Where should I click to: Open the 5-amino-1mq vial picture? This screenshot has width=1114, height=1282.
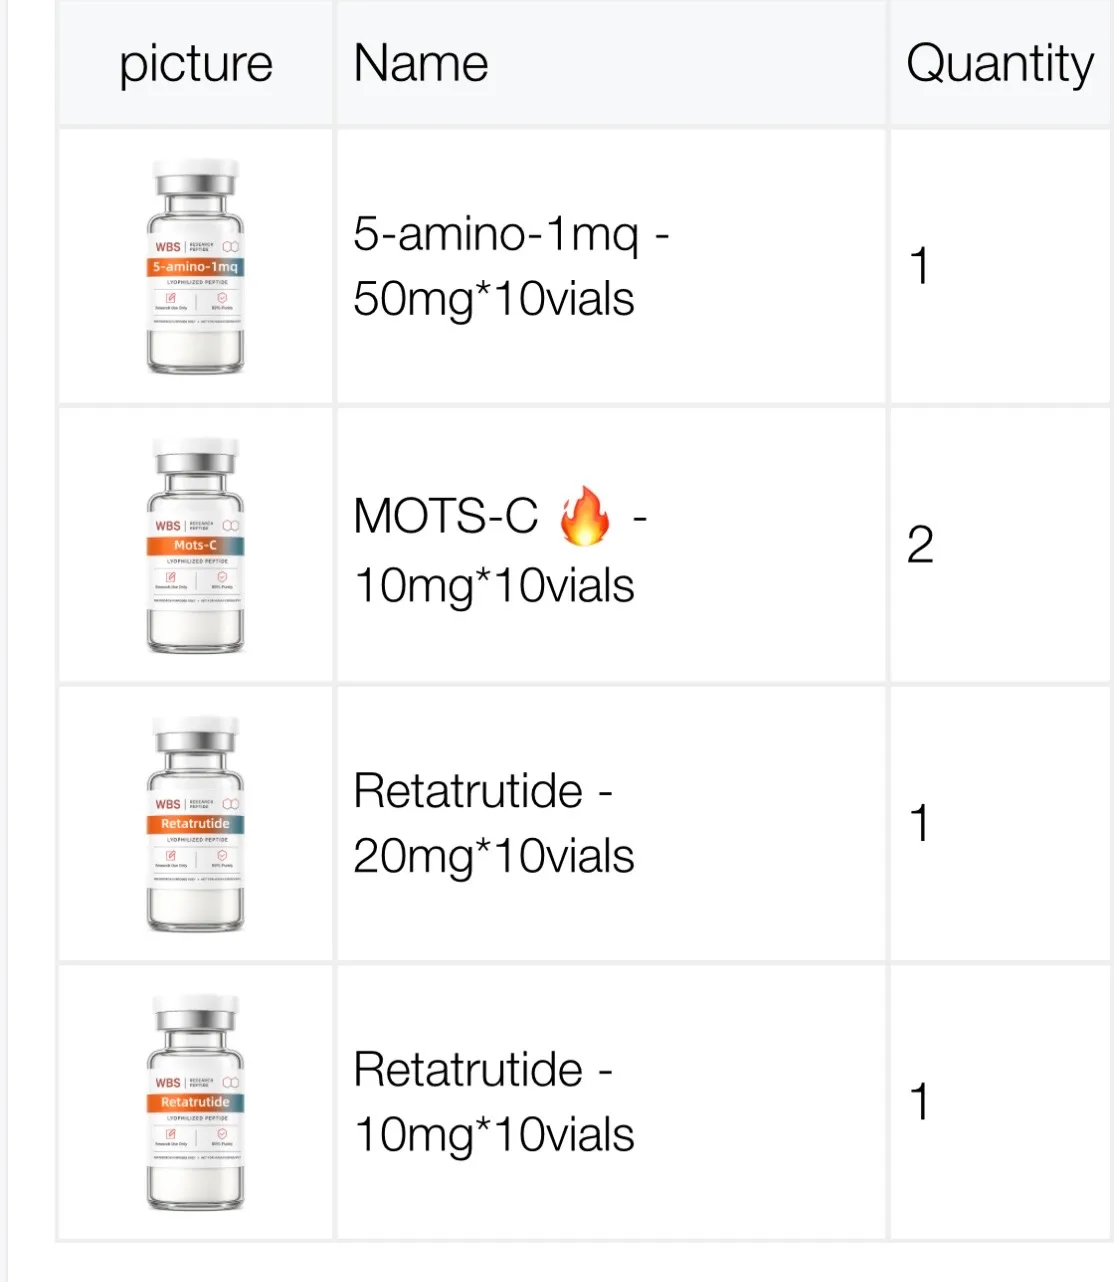(x=195, y=267)
